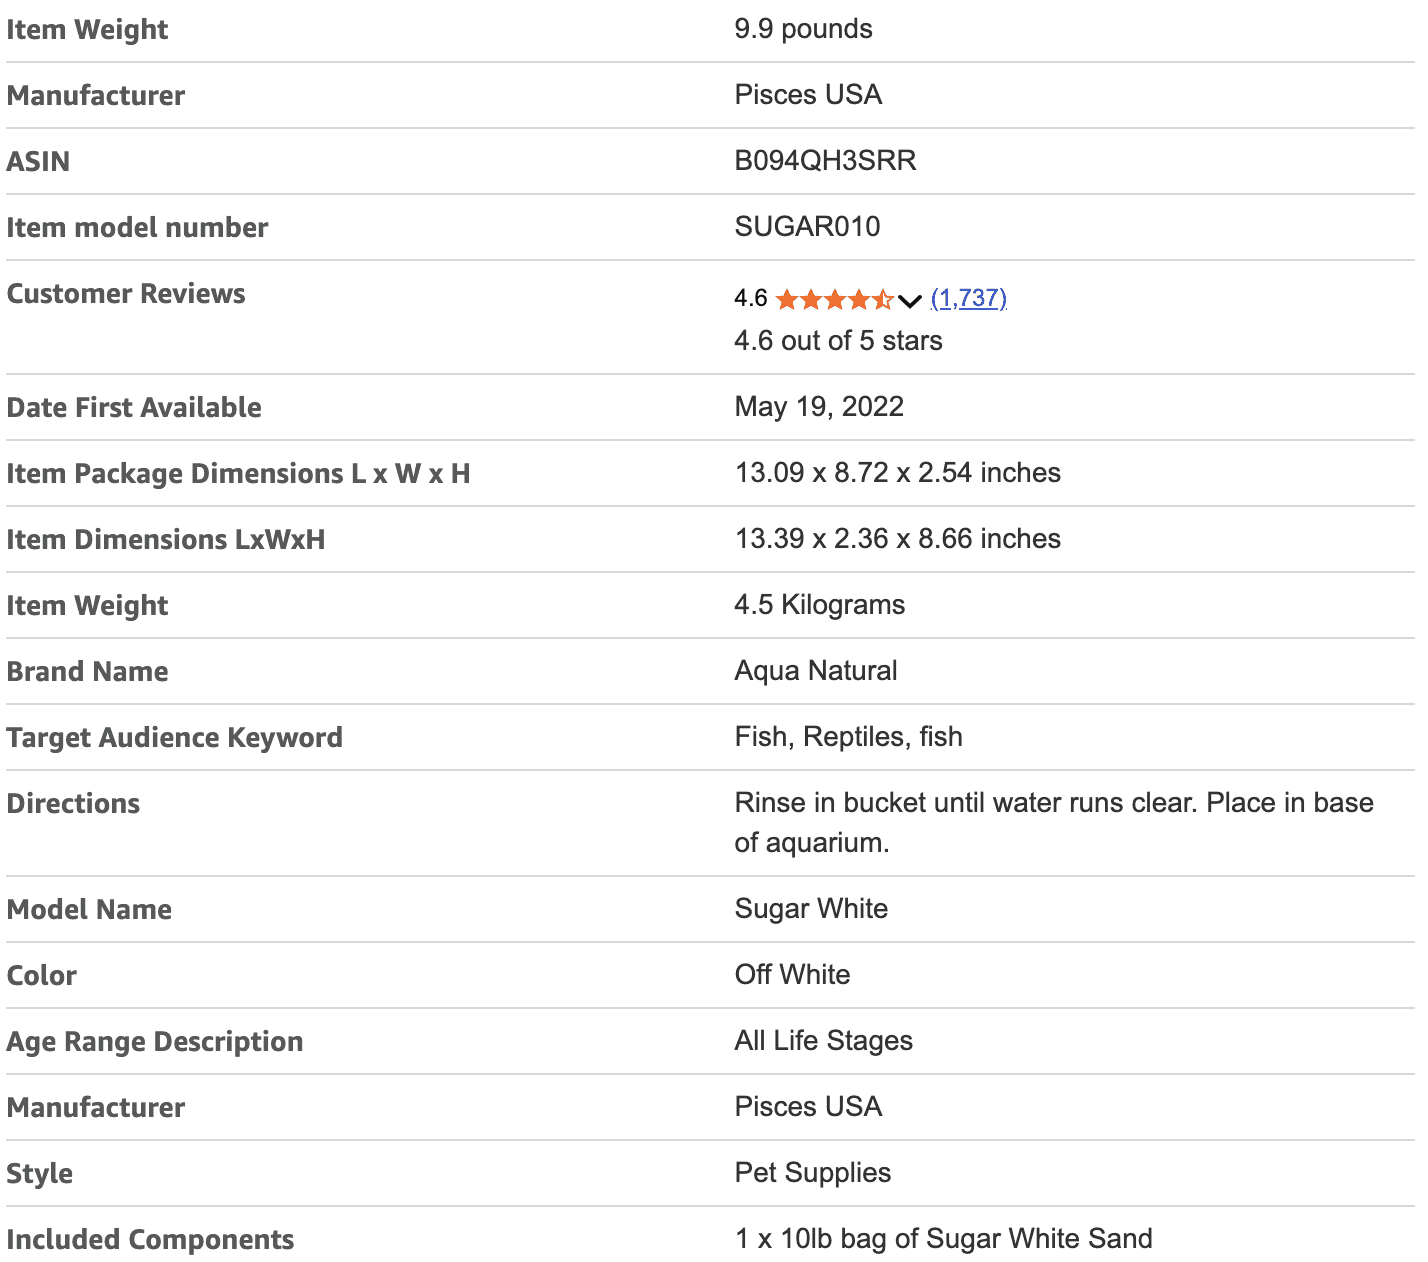
Task: Click the "4.5 Kilograms" weight value
Action: click(x=819, y=605)
